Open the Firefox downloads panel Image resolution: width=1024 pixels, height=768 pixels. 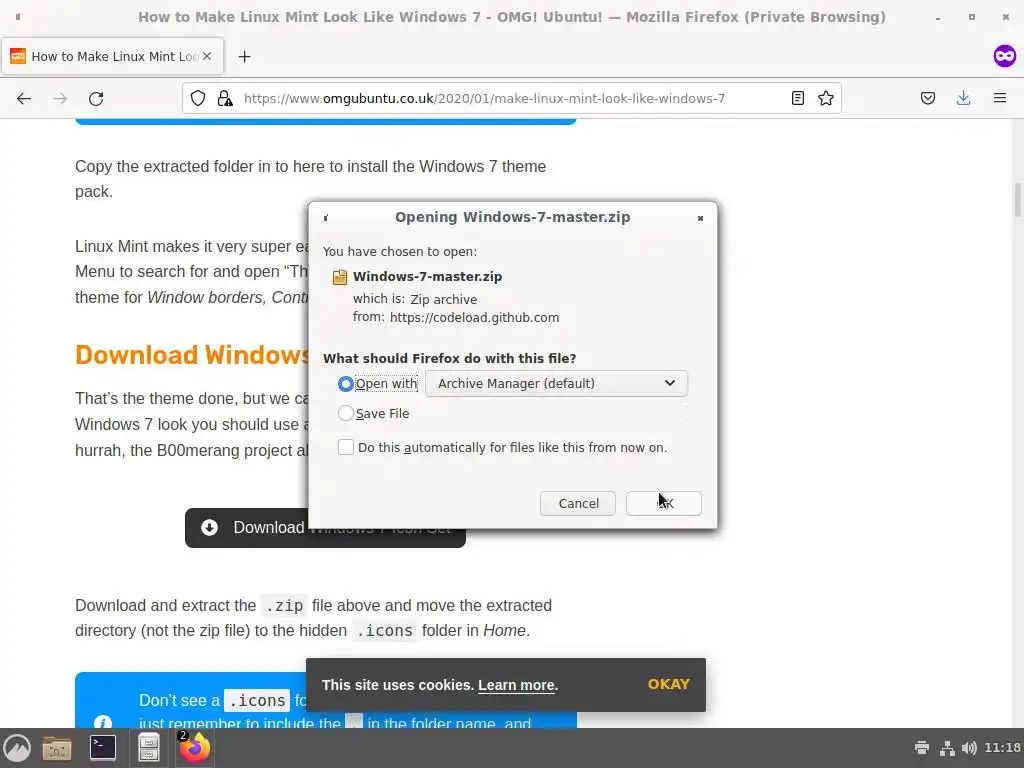click(963, 99)
